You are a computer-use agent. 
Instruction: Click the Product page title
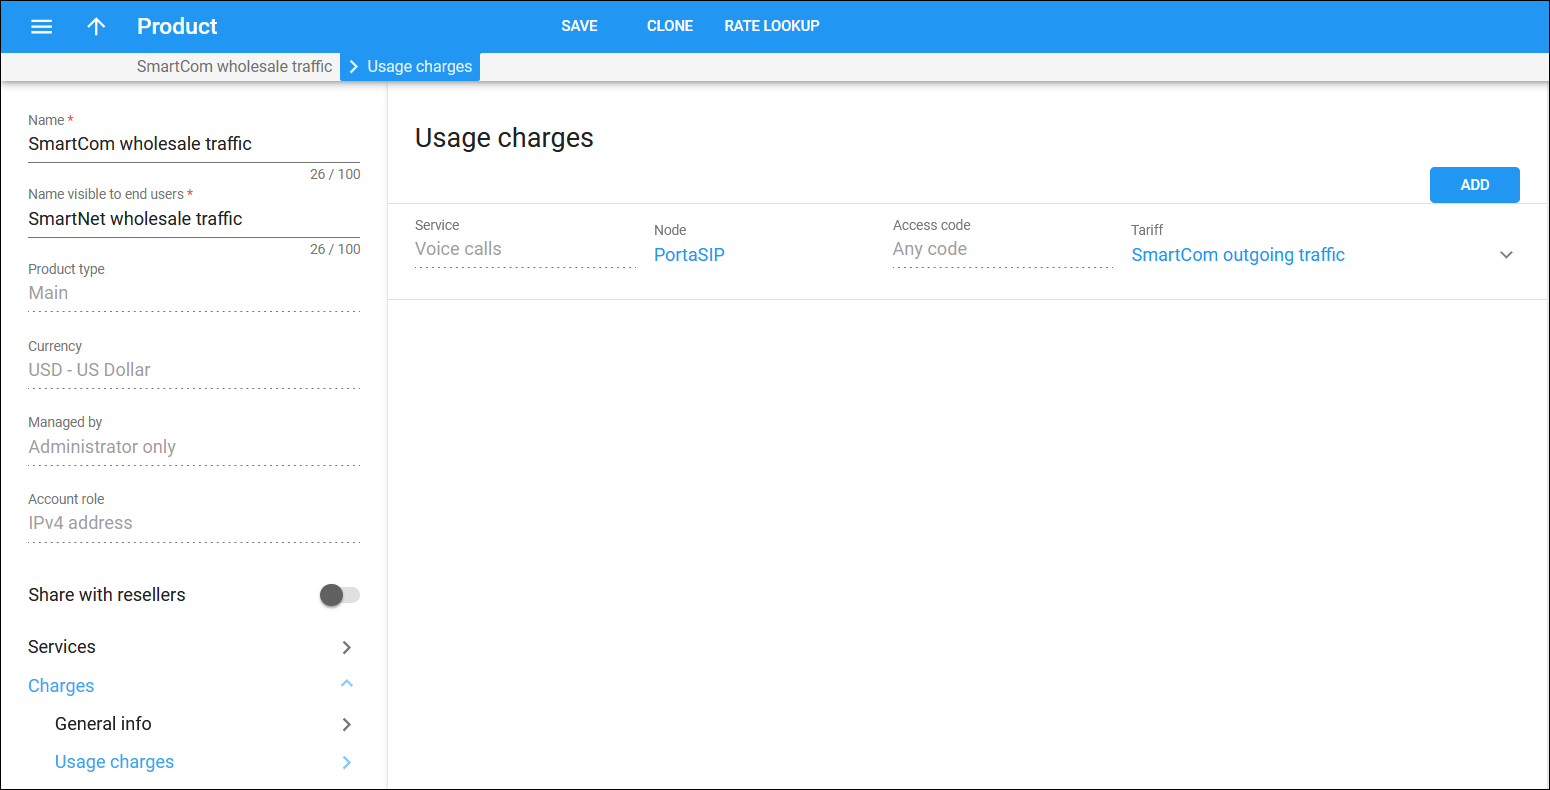177,27
